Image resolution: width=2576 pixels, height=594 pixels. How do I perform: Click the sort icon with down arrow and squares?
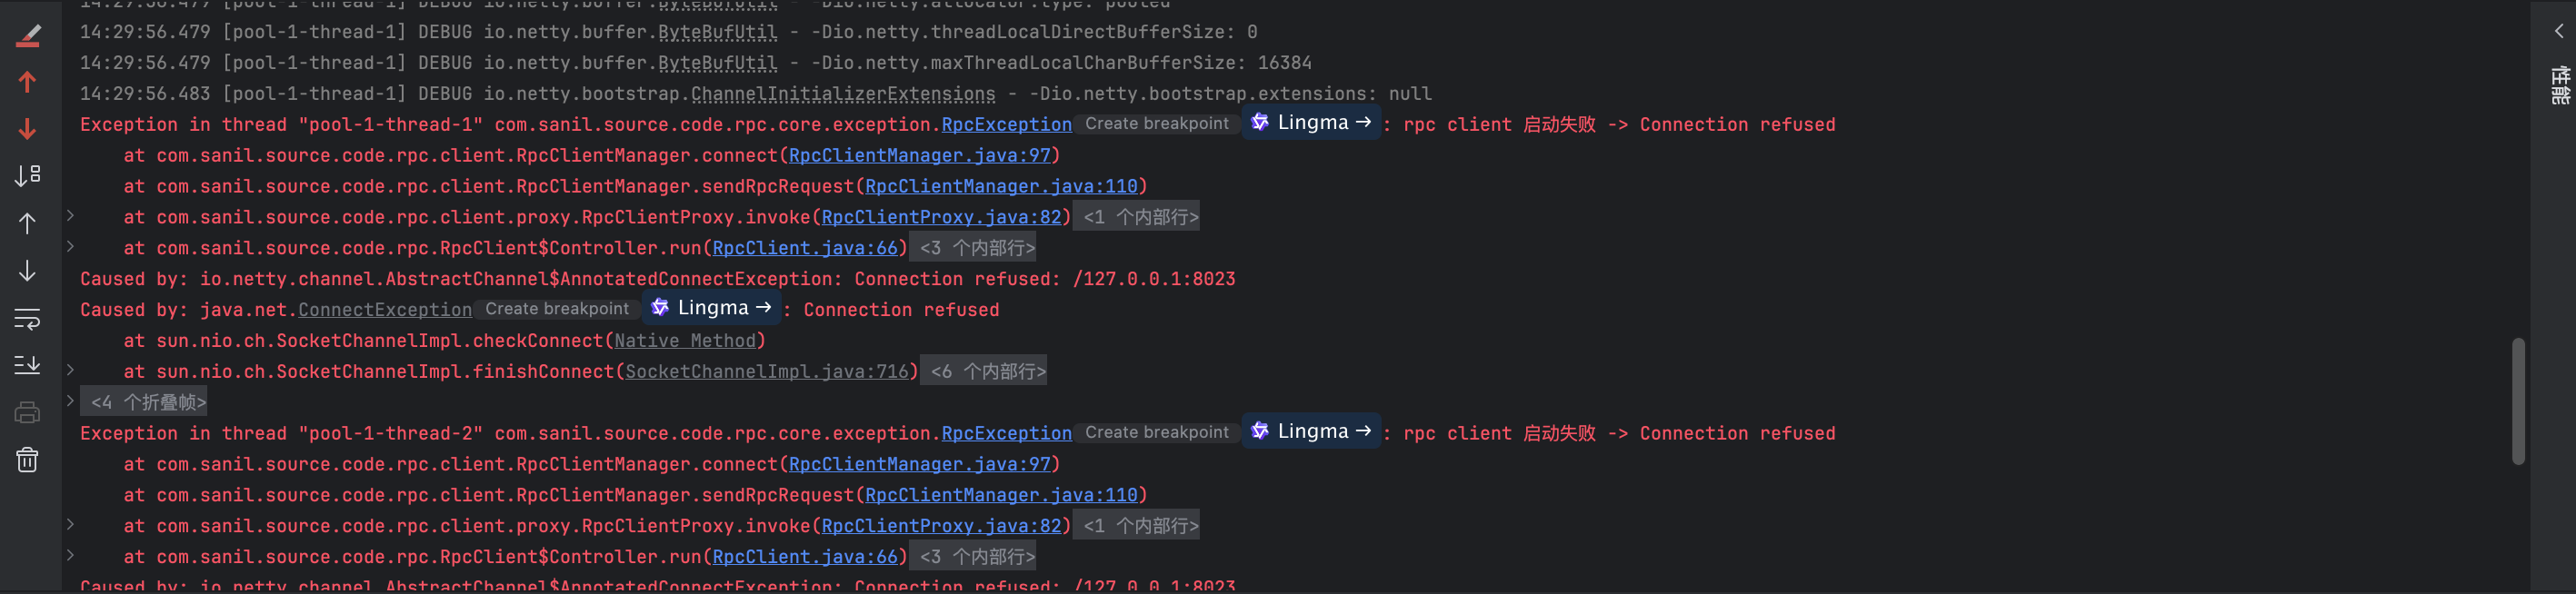28,176
